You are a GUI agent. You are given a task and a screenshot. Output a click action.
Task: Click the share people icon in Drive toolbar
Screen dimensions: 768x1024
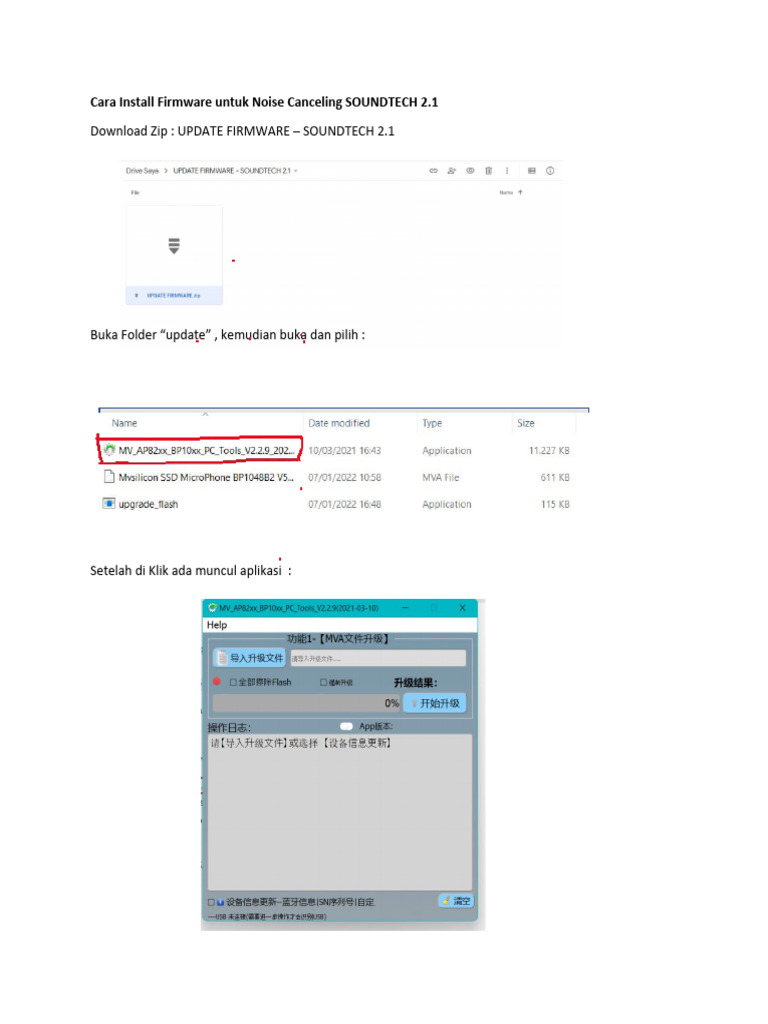pyautogui.click(x=451, y=170)
